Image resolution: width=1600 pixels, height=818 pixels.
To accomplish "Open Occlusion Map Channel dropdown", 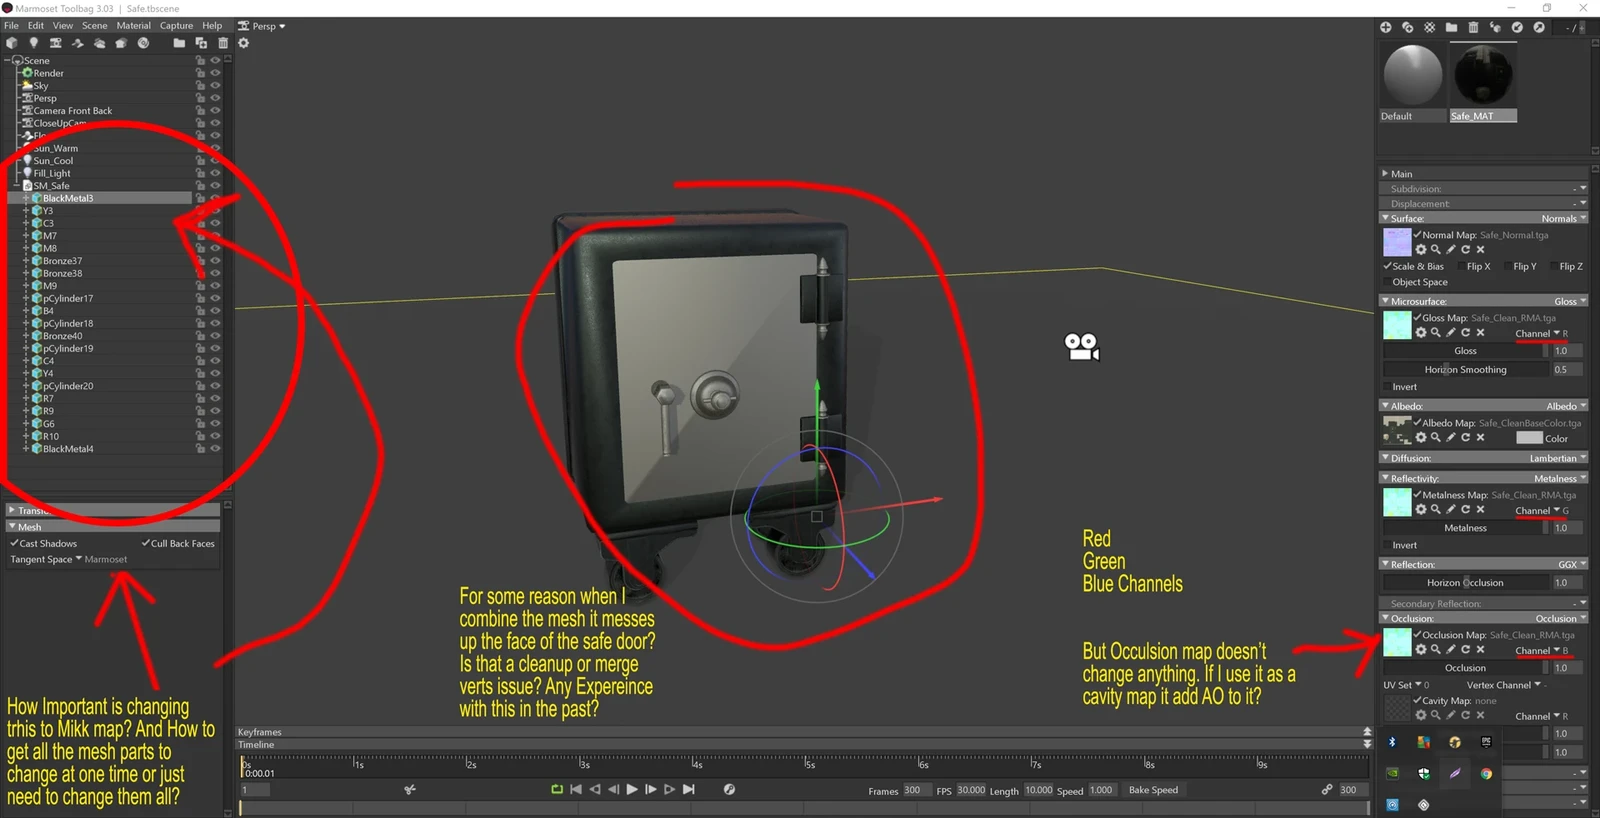I will coord(1541,651).
